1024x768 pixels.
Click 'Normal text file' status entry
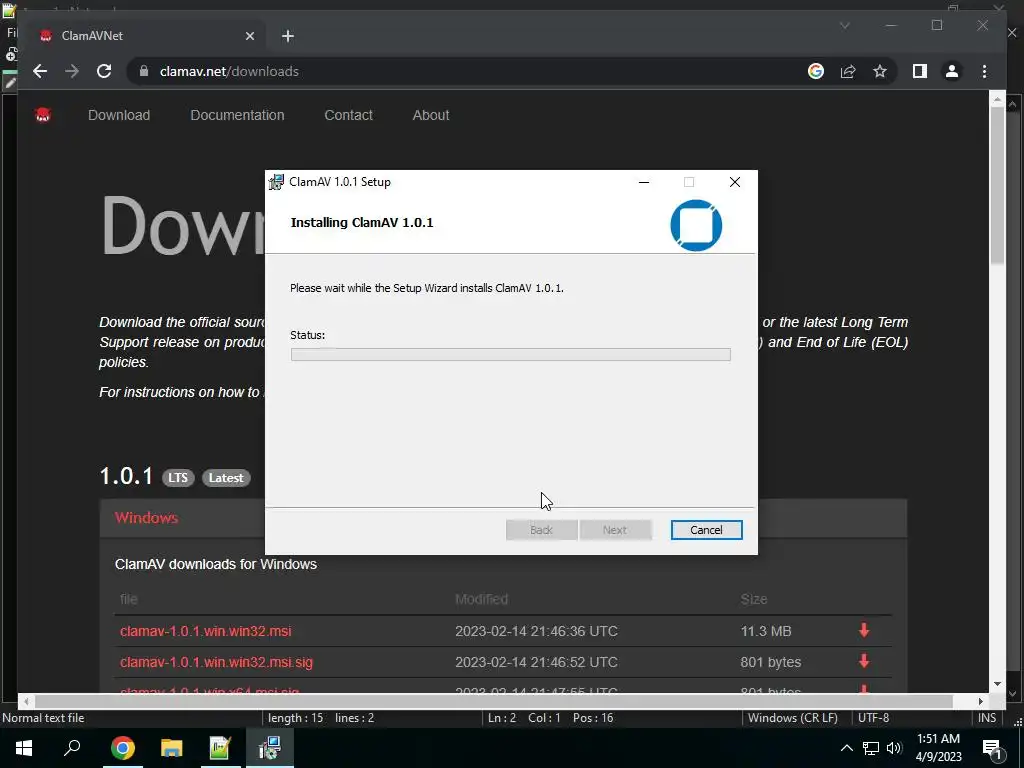[x=43, y=718]
